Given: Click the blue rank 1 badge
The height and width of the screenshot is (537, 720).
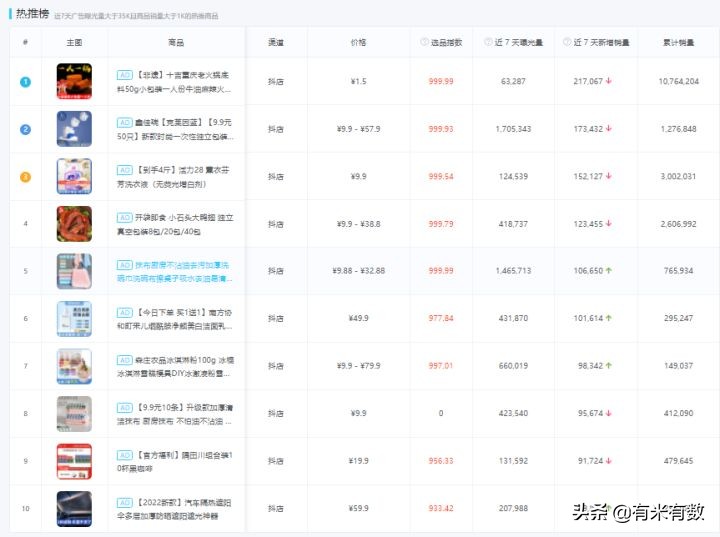Looking at the screenshot, I should point(25,82).
